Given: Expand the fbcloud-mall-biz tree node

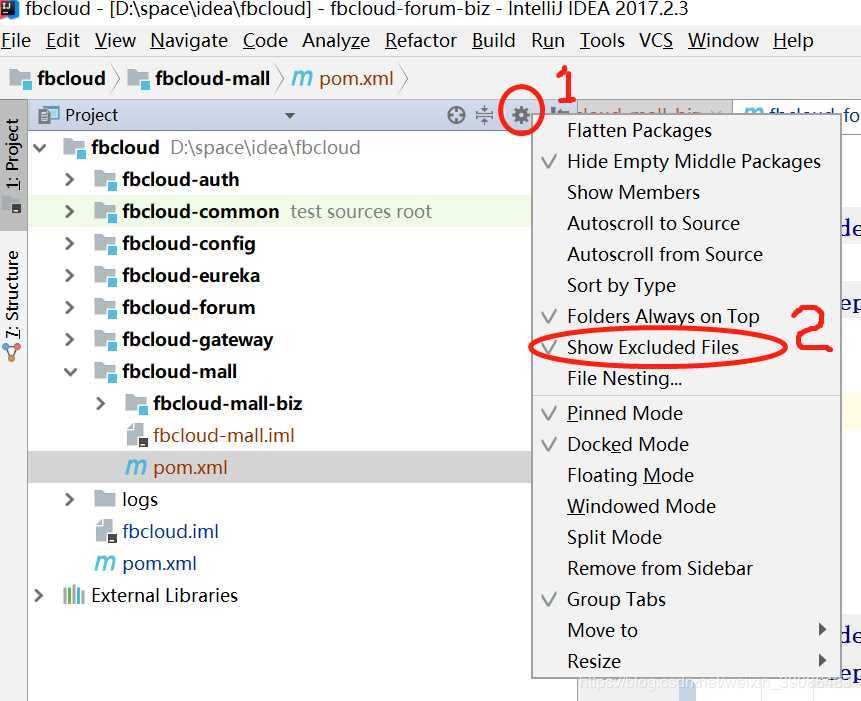Looking at the screenshot, I should point(100,404).
